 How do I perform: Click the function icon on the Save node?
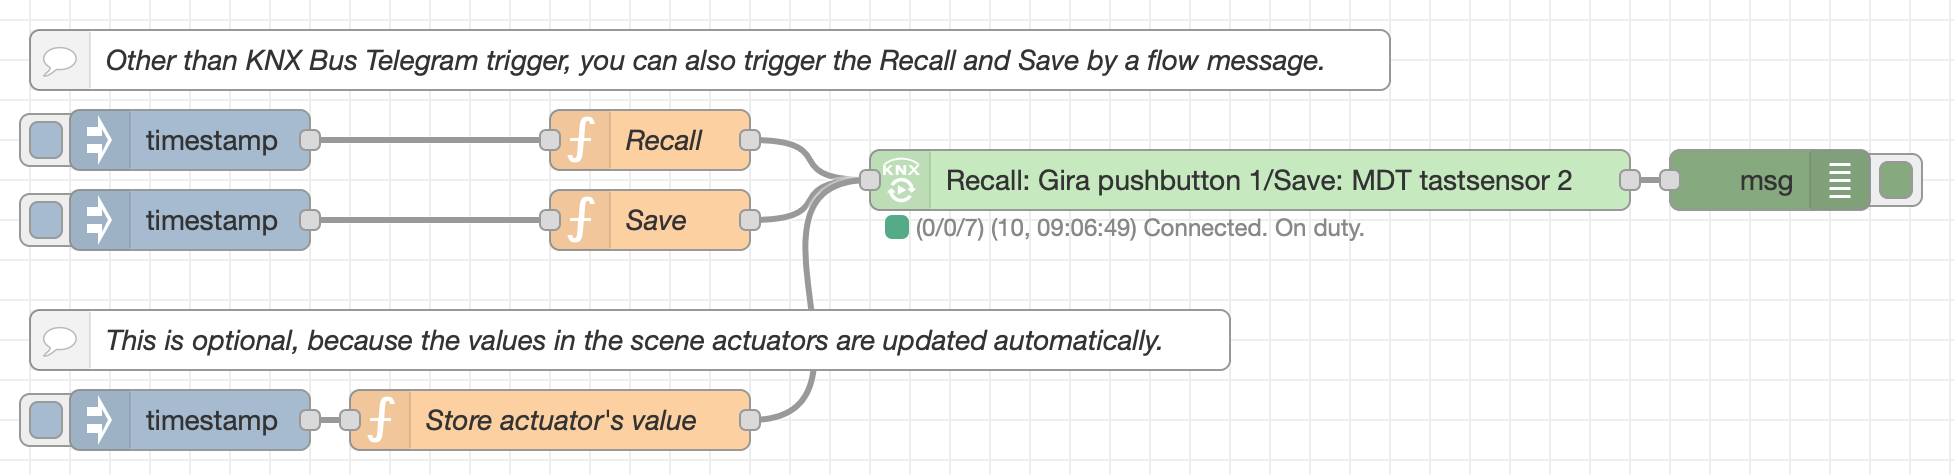coord(581,220)
